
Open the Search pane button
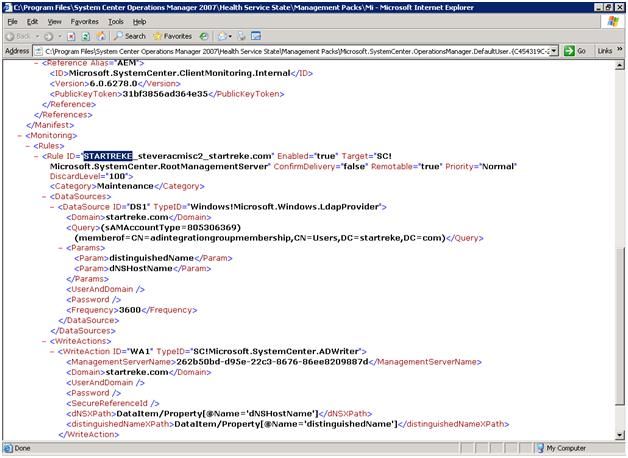129,36
